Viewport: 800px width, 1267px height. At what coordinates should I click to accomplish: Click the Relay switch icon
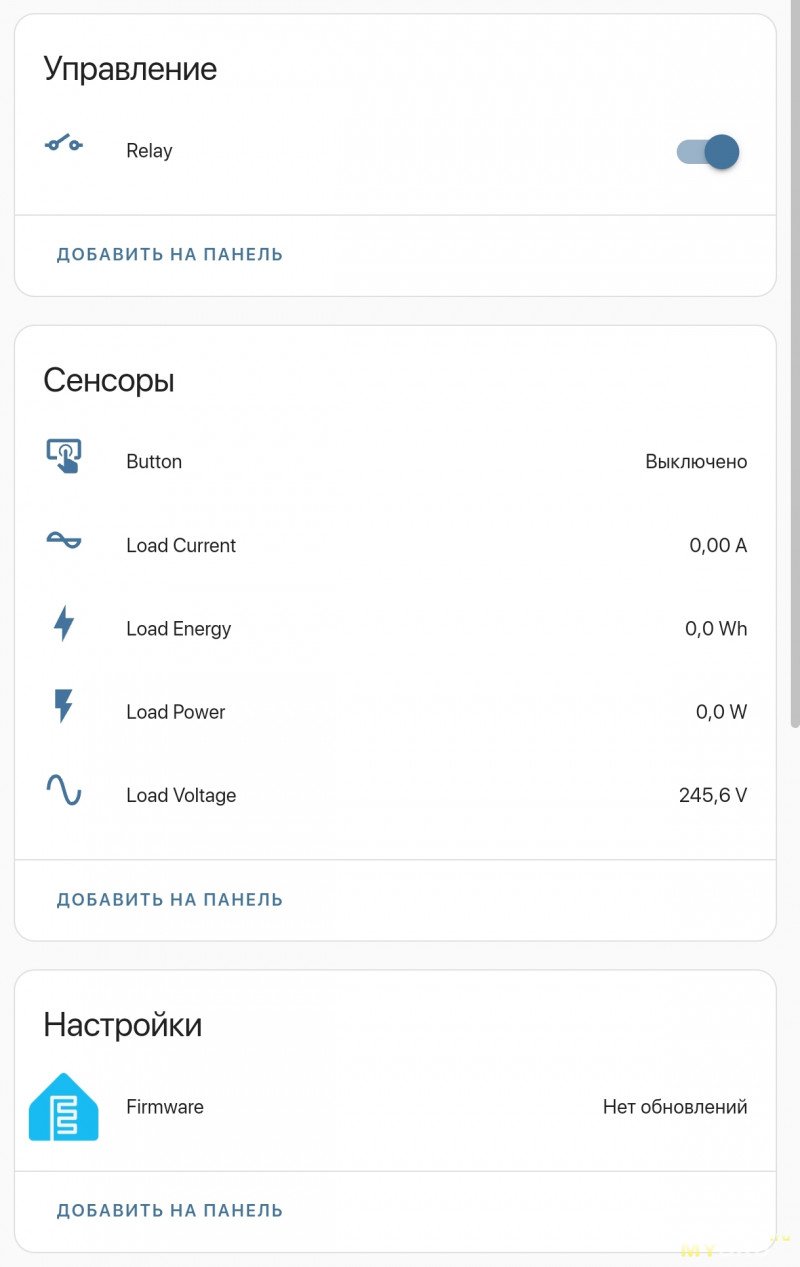(x=64, y=145)
